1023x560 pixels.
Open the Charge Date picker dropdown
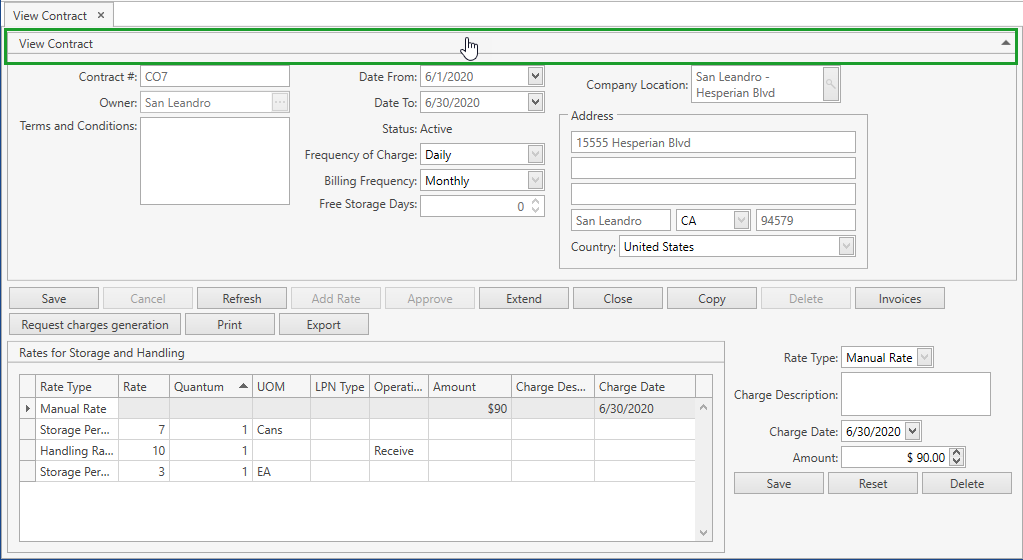tap(912, 431)
